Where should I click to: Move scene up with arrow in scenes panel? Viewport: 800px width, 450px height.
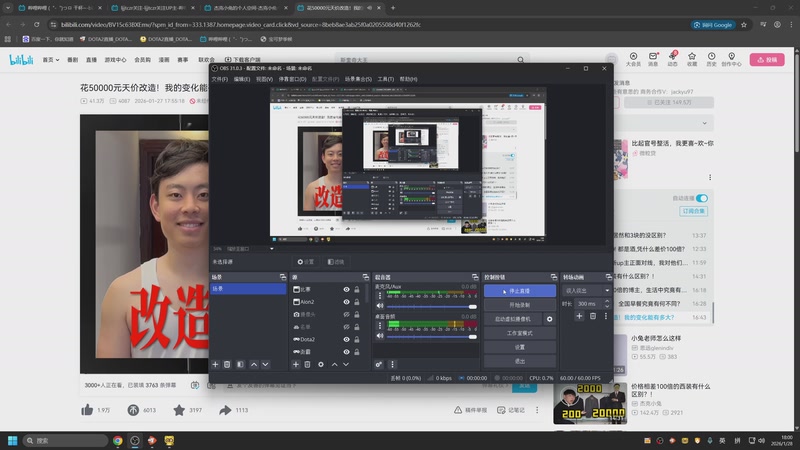pos(254,364)
